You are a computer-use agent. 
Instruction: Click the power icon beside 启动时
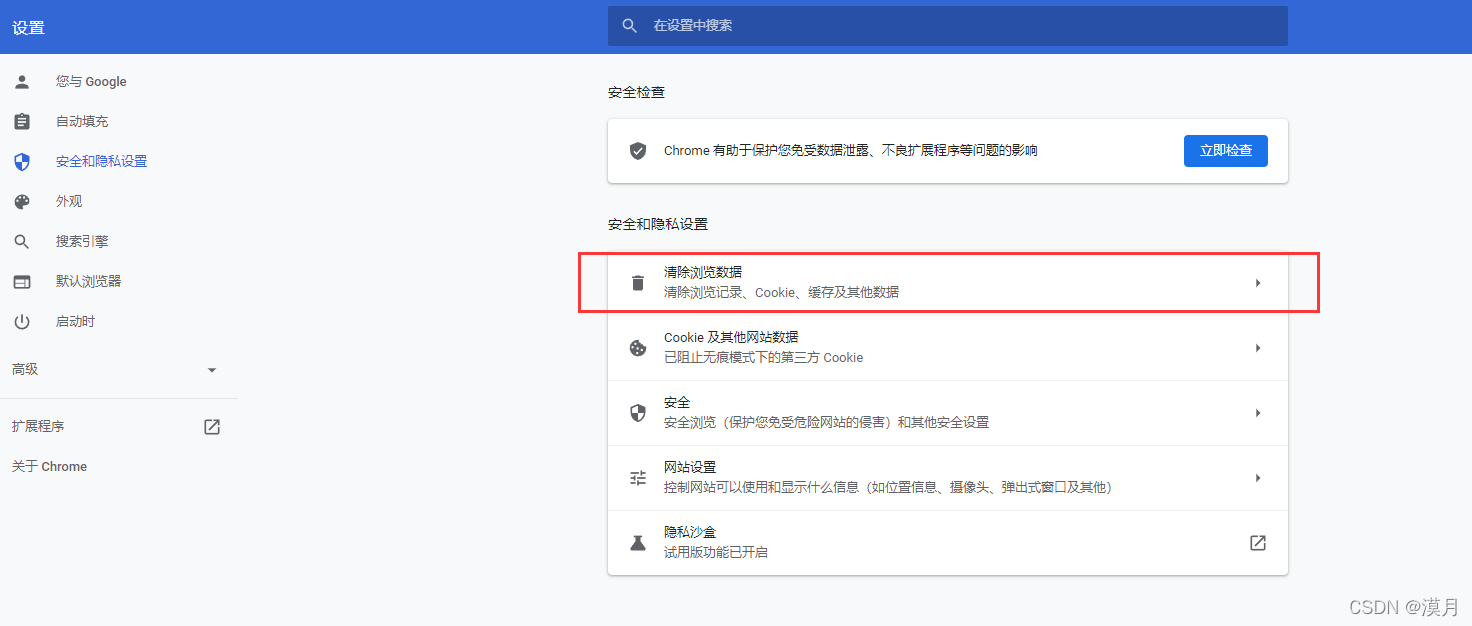click(22, 322)
